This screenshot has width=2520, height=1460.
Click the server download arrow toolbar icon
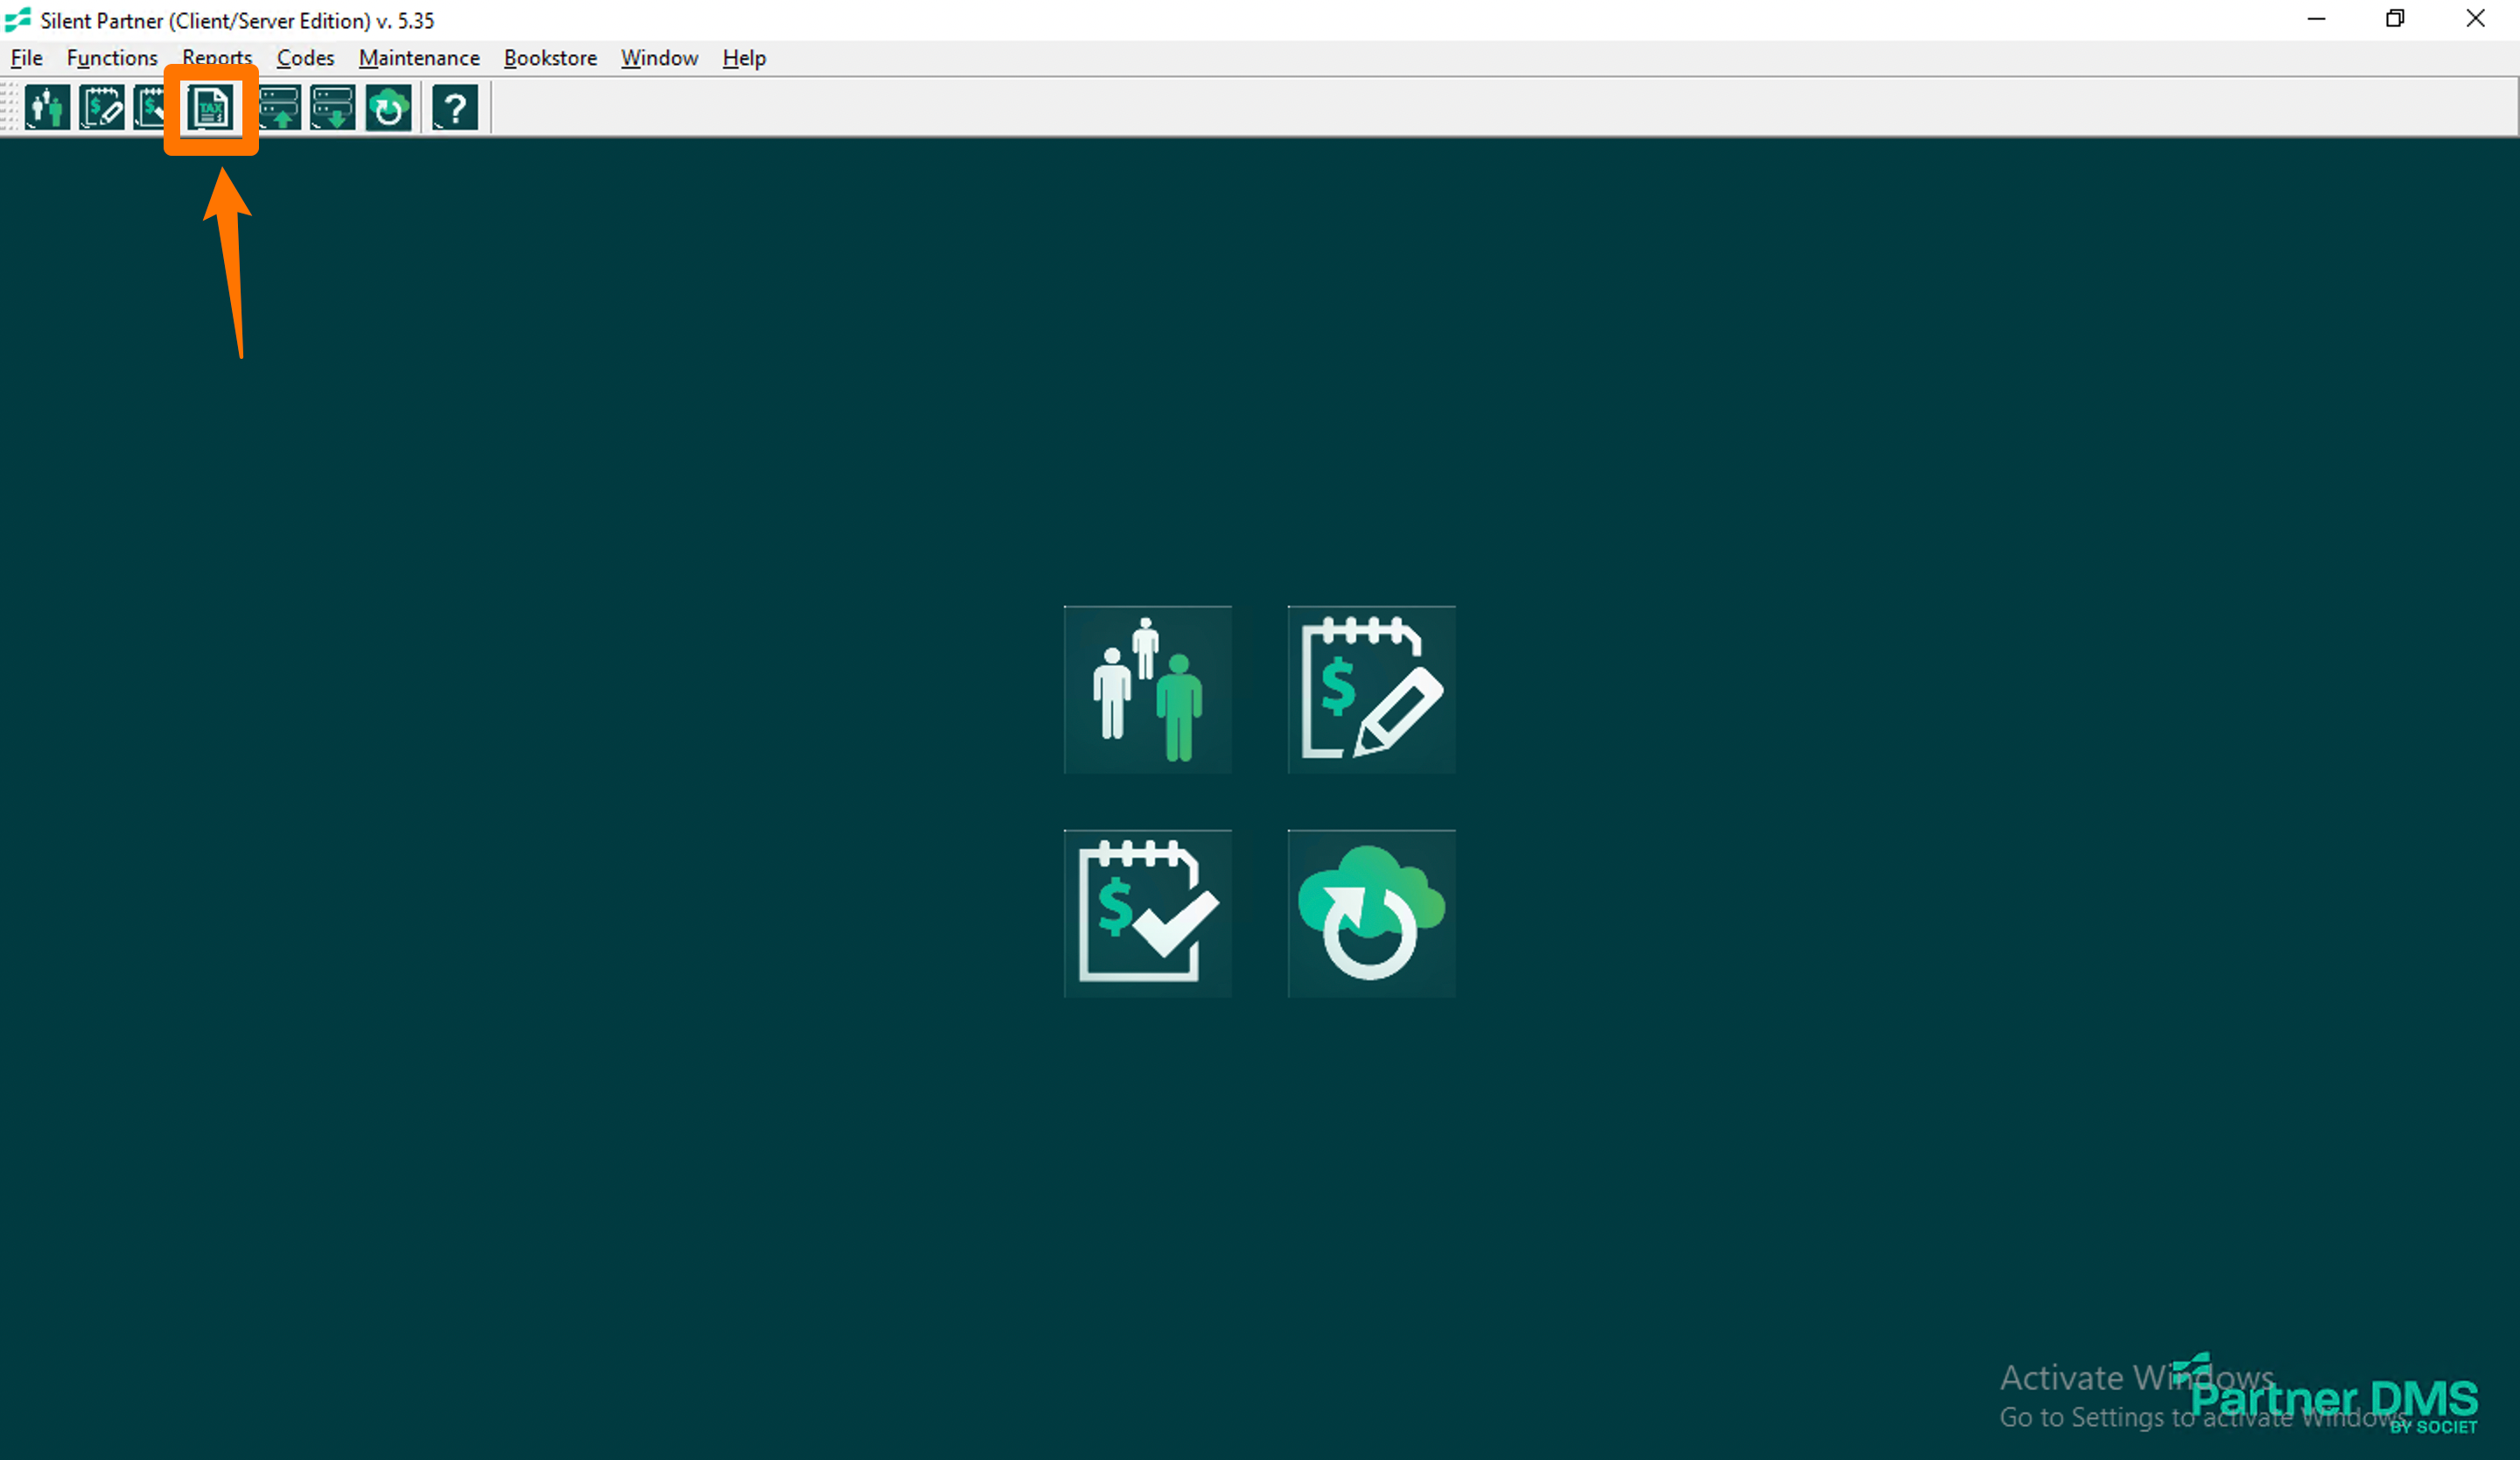click(333, 108)
